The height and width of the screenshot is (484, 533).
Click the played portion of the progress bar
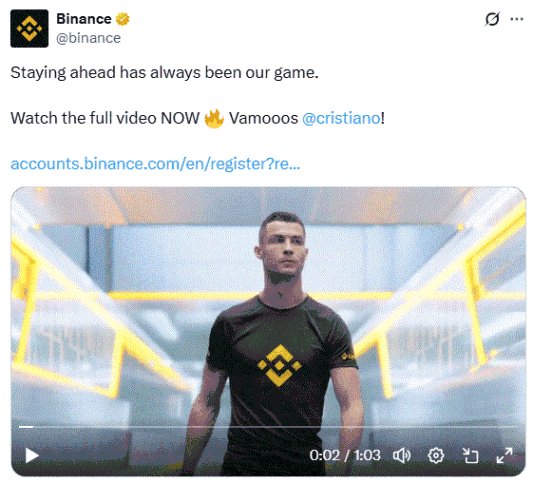[x=26, y=427]
